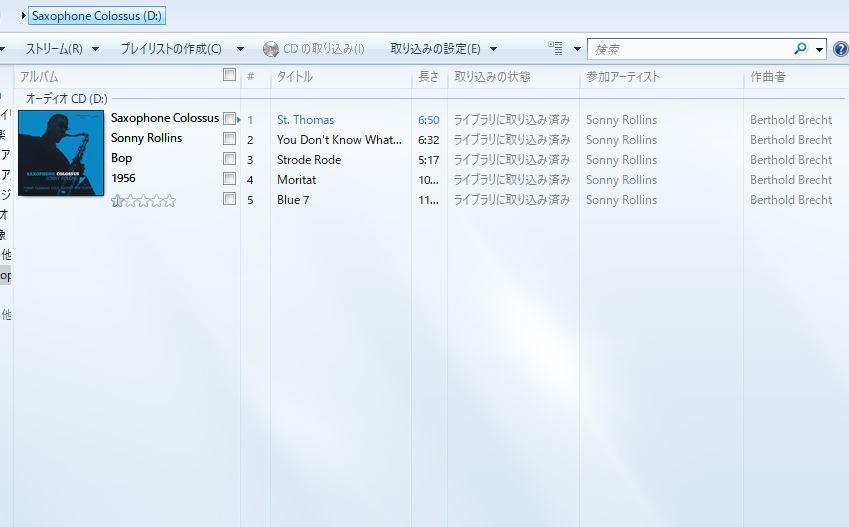Sort by the 参加アーティスト column header
The width and height of the screenshot is (849, 527).
(x=623, y=76)
